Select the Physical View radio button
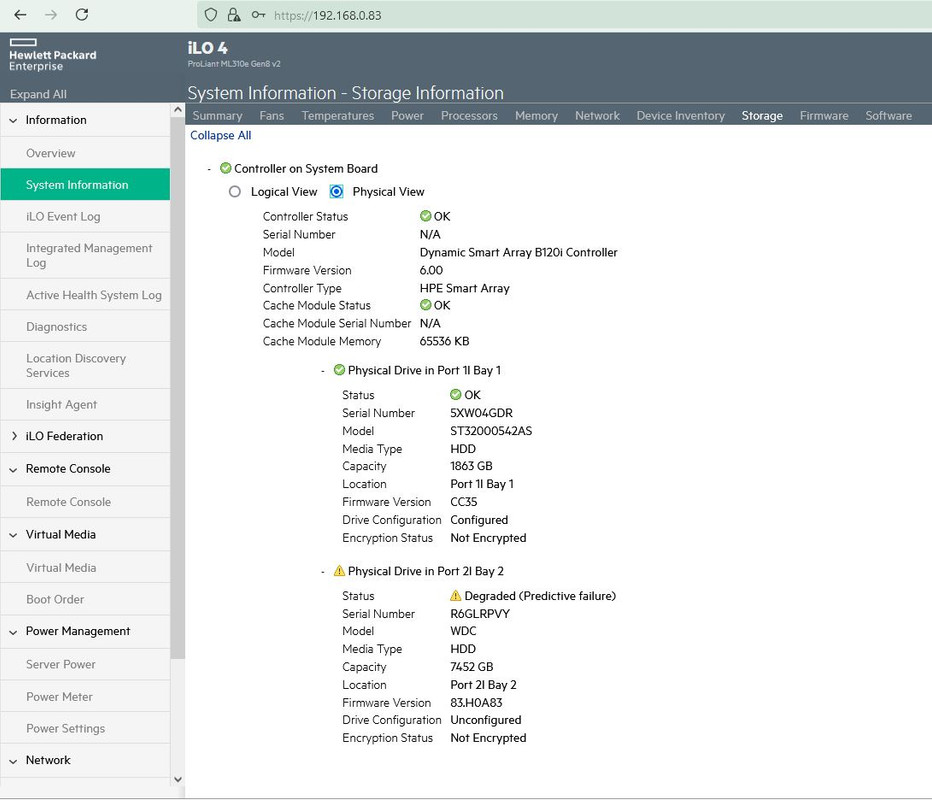 (336, 191)
